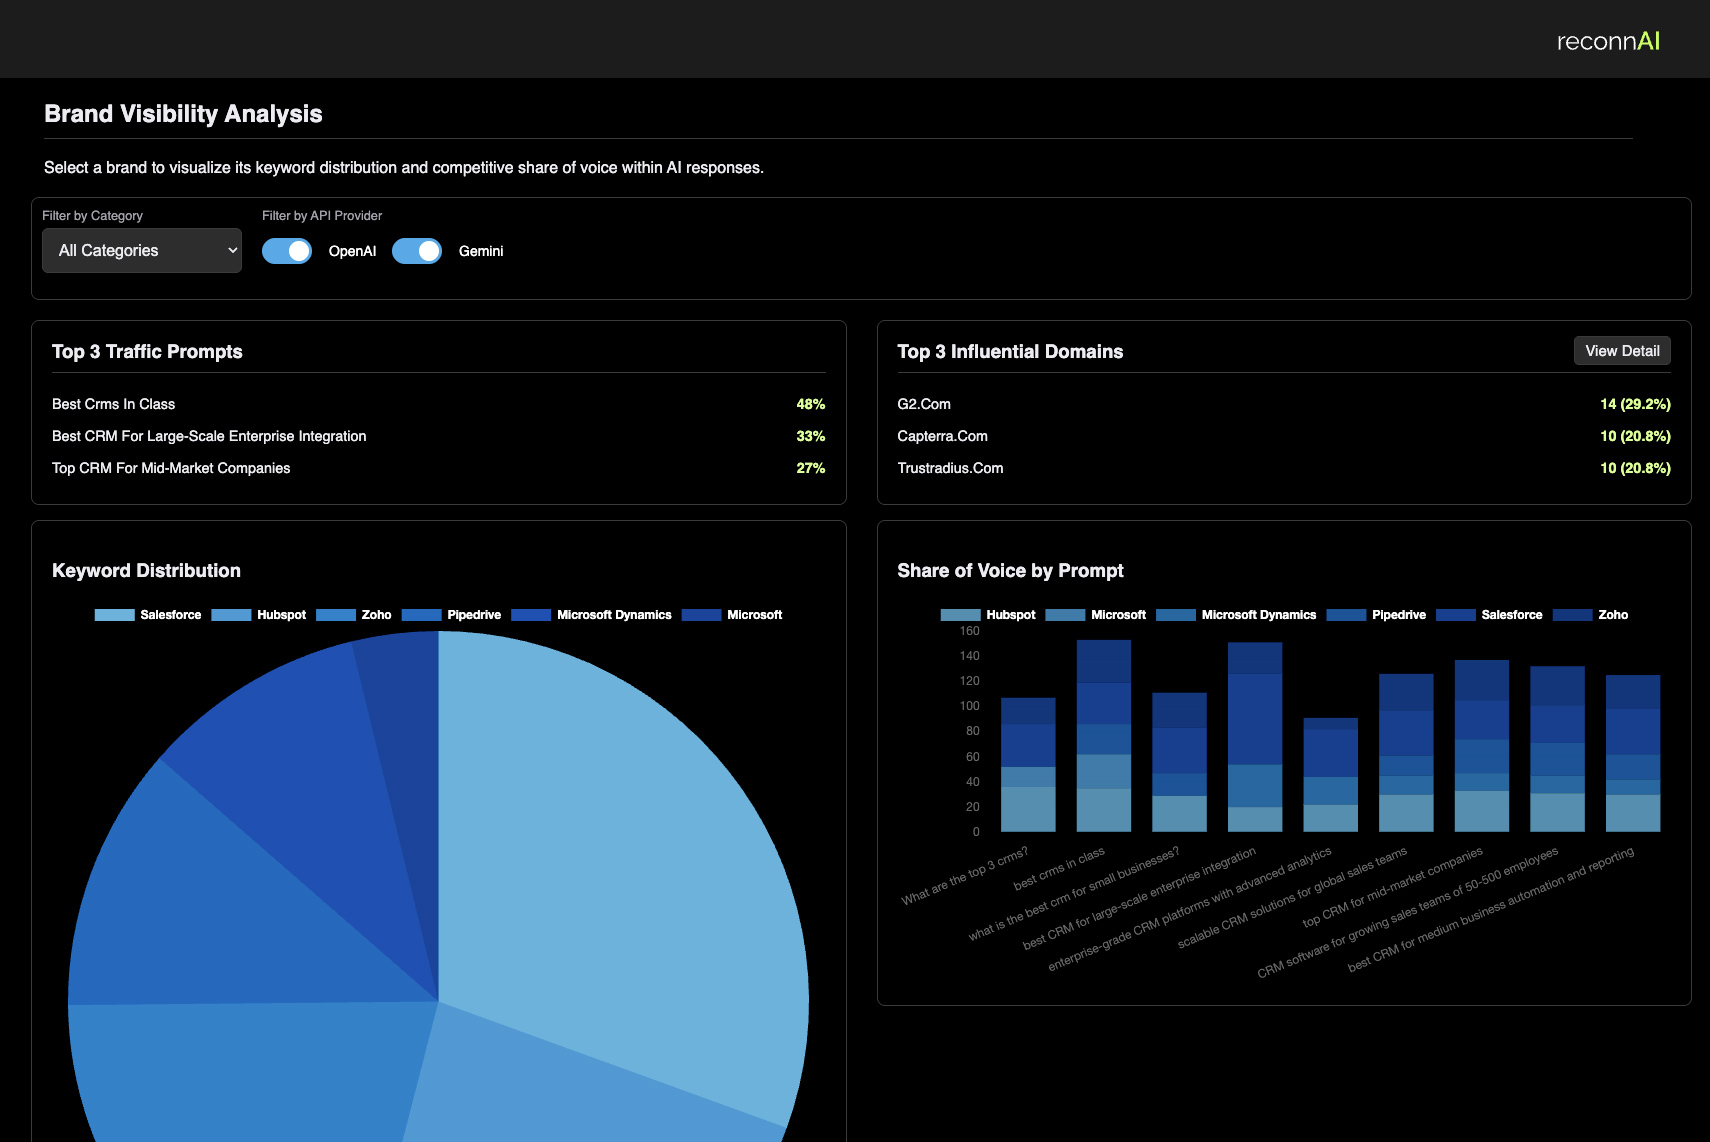Toggle Microsoft Dynamics legend in Share of Voice
The image size is (1710, 1142).
[1236, 615]
